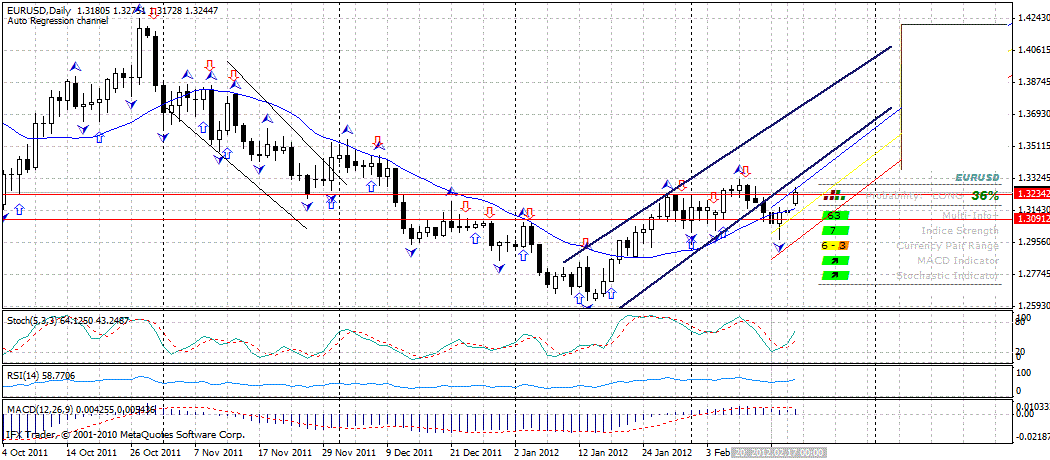The height and width of the screenshot is (460, 1050).
Task: Click the Stochastic Indicator up-arrow icon
Action: [x=834, y=275]
